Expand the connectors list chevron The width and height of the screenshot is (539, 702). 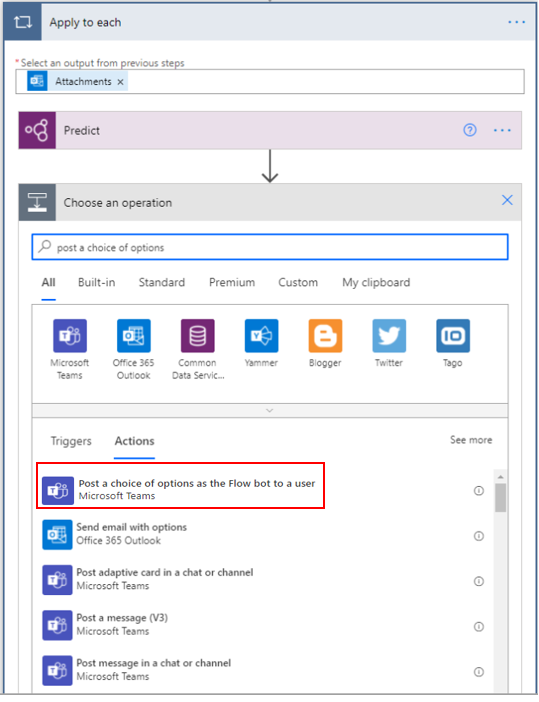pos(270,411)
